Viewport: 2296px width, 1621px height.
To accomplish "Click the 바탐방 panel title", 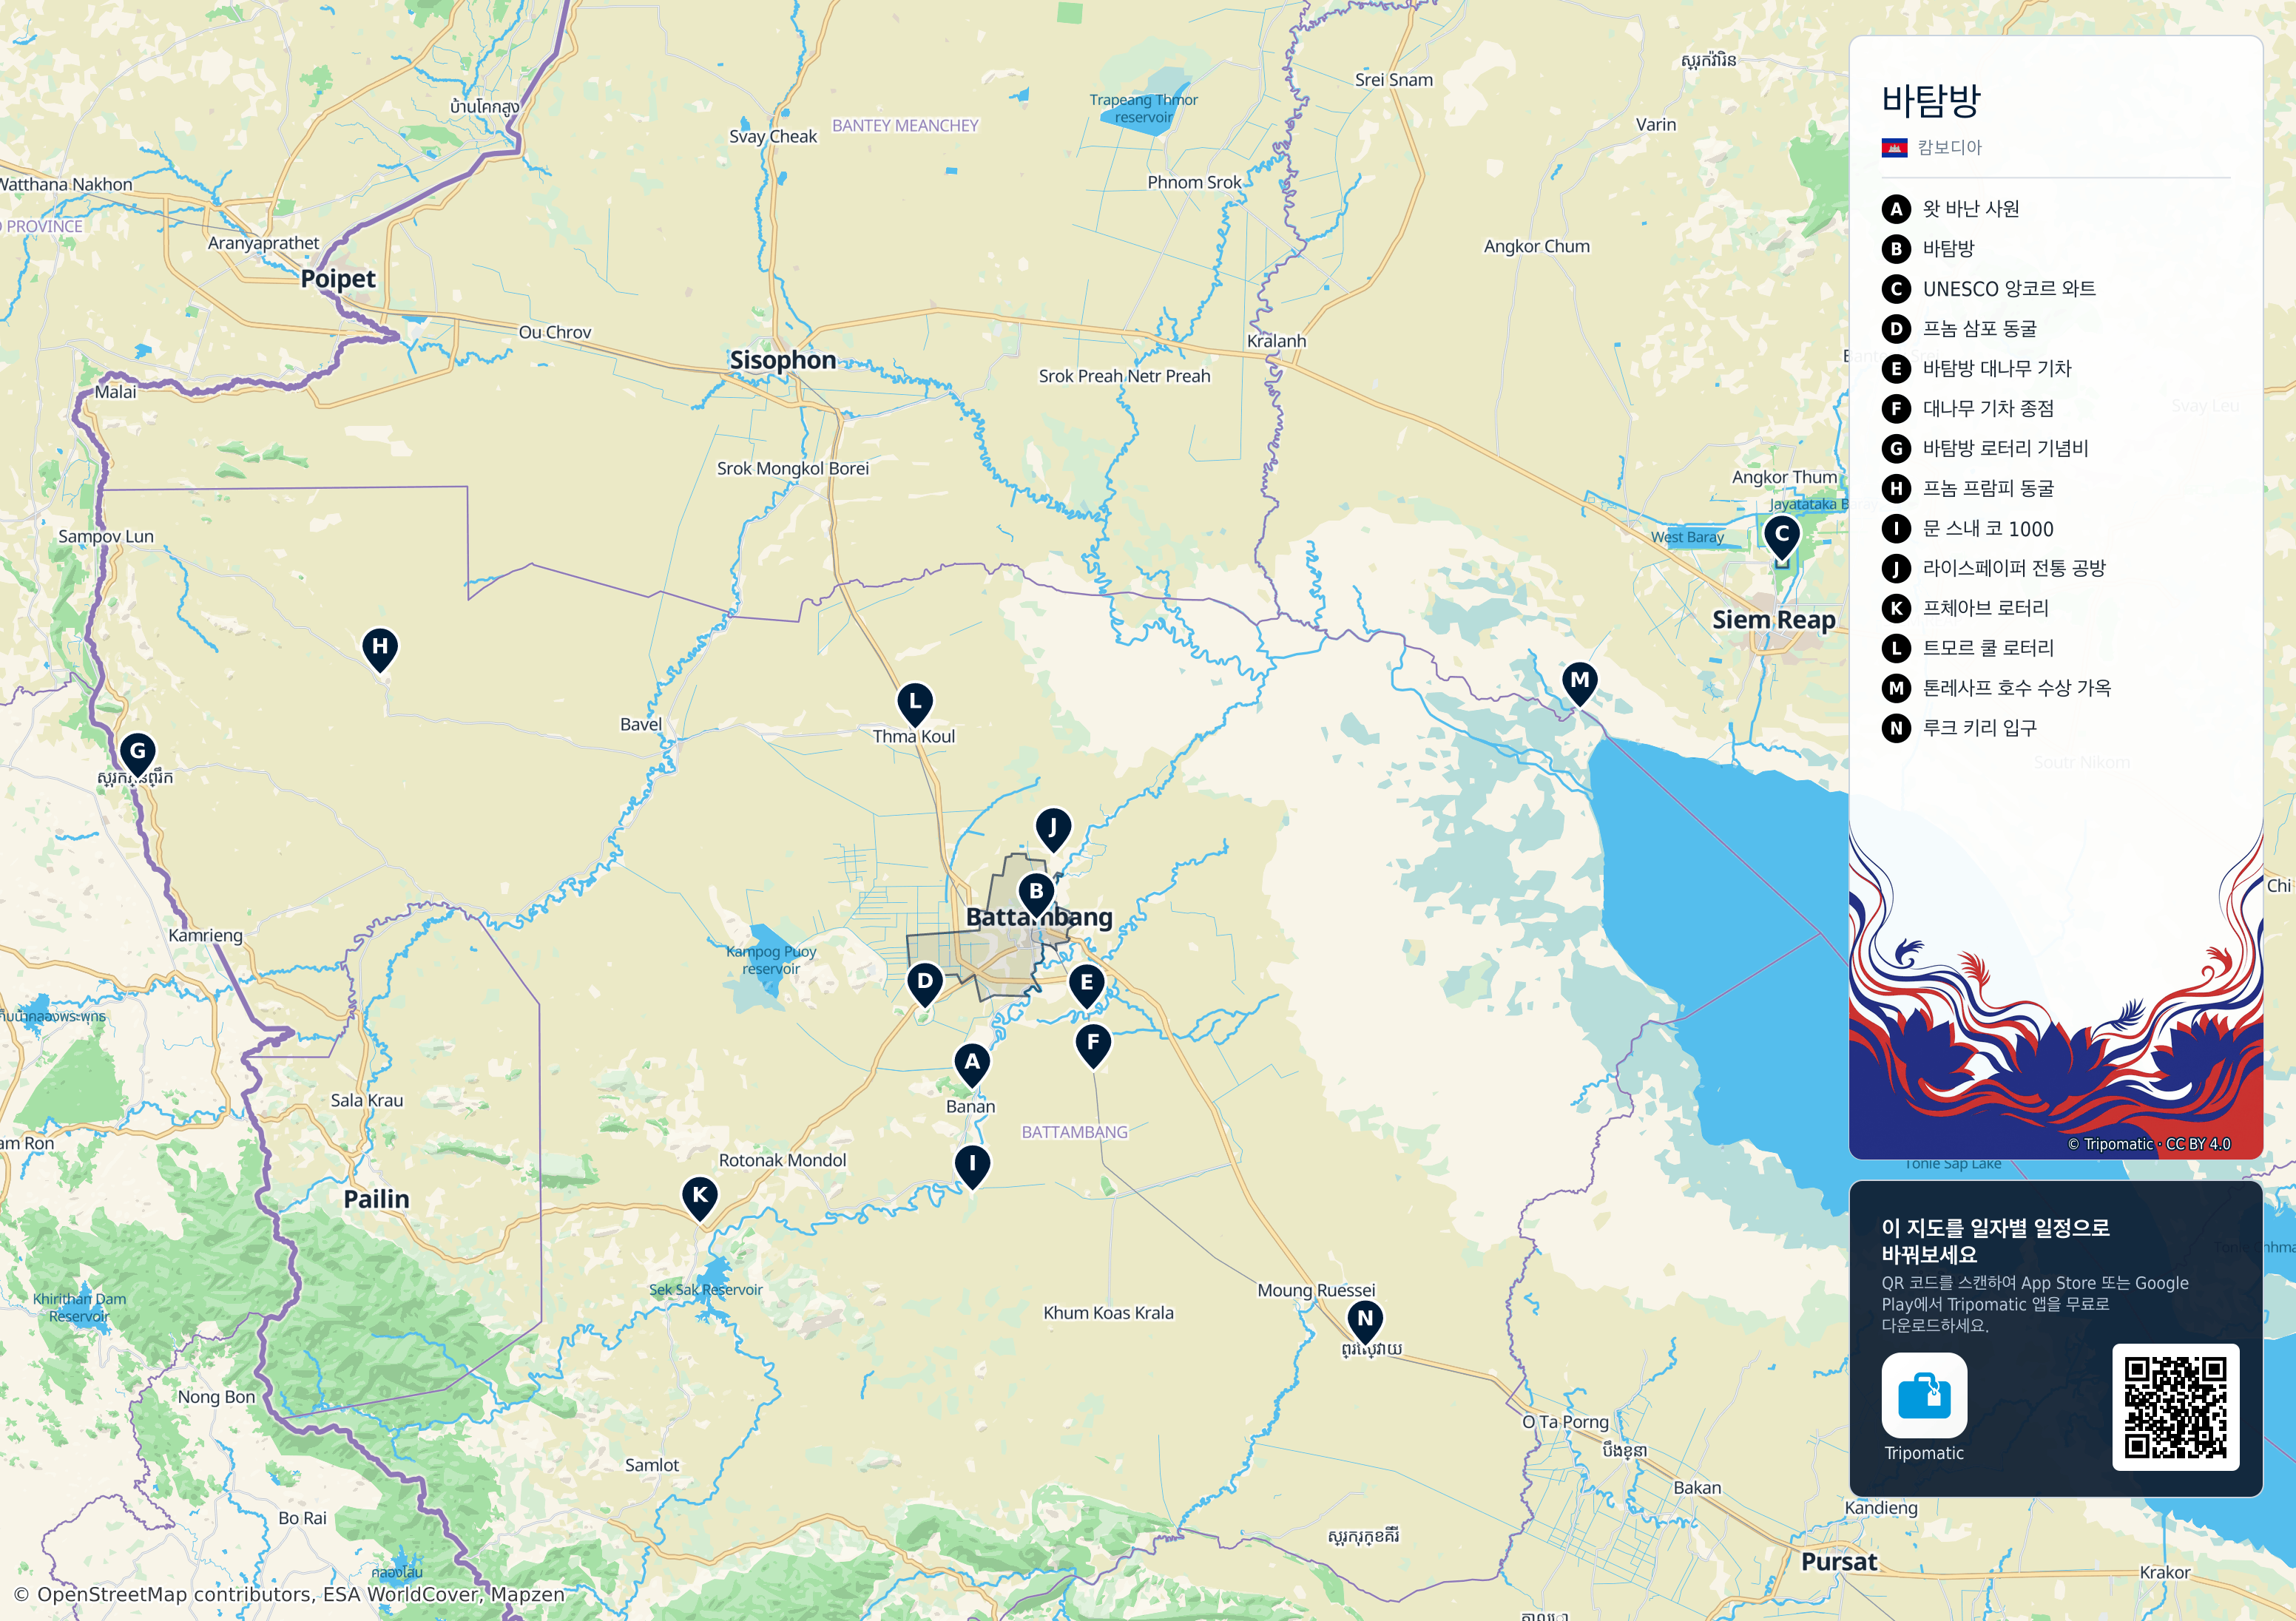I will [x=1931, y=100].
